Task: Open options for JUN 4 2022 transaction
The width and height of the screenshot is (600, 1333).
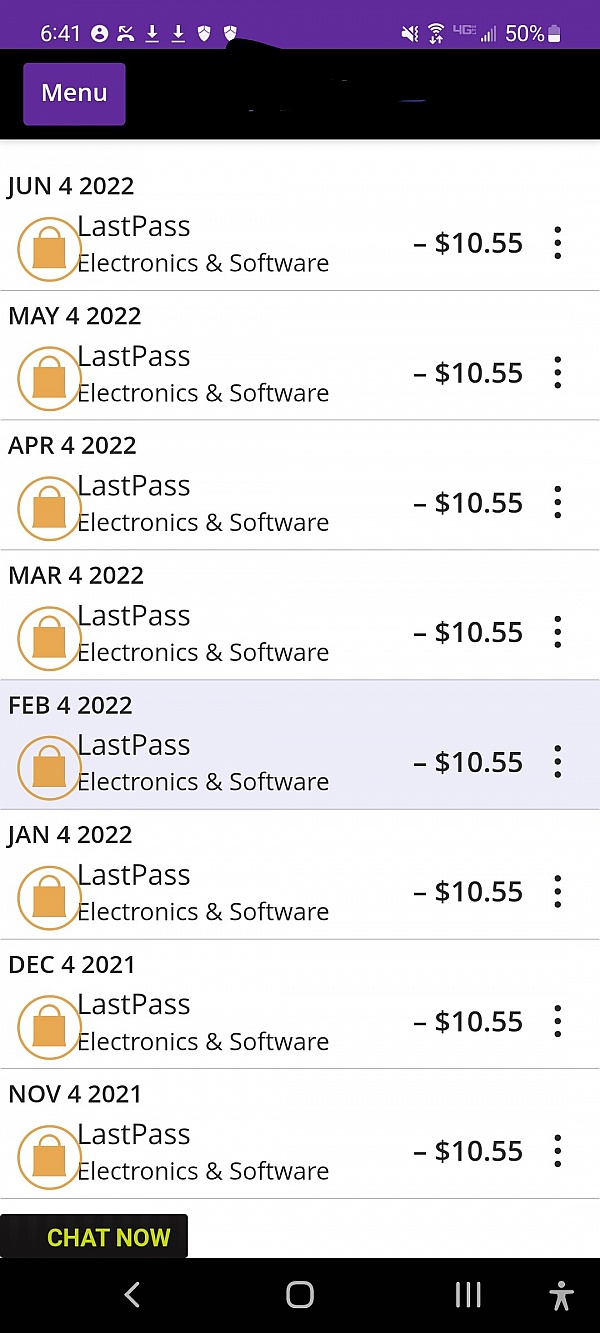Action: [x=558, y=243]
